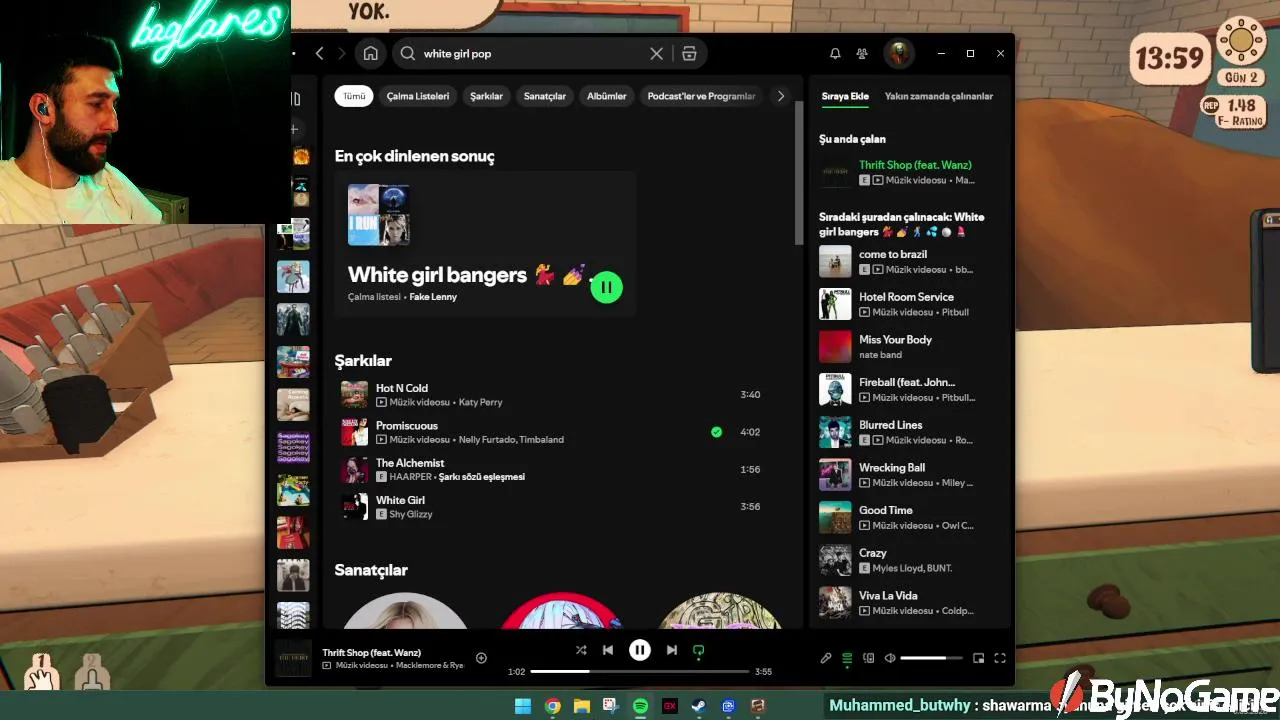
Task: Select Good Time in queue
Action: [910, 517]
